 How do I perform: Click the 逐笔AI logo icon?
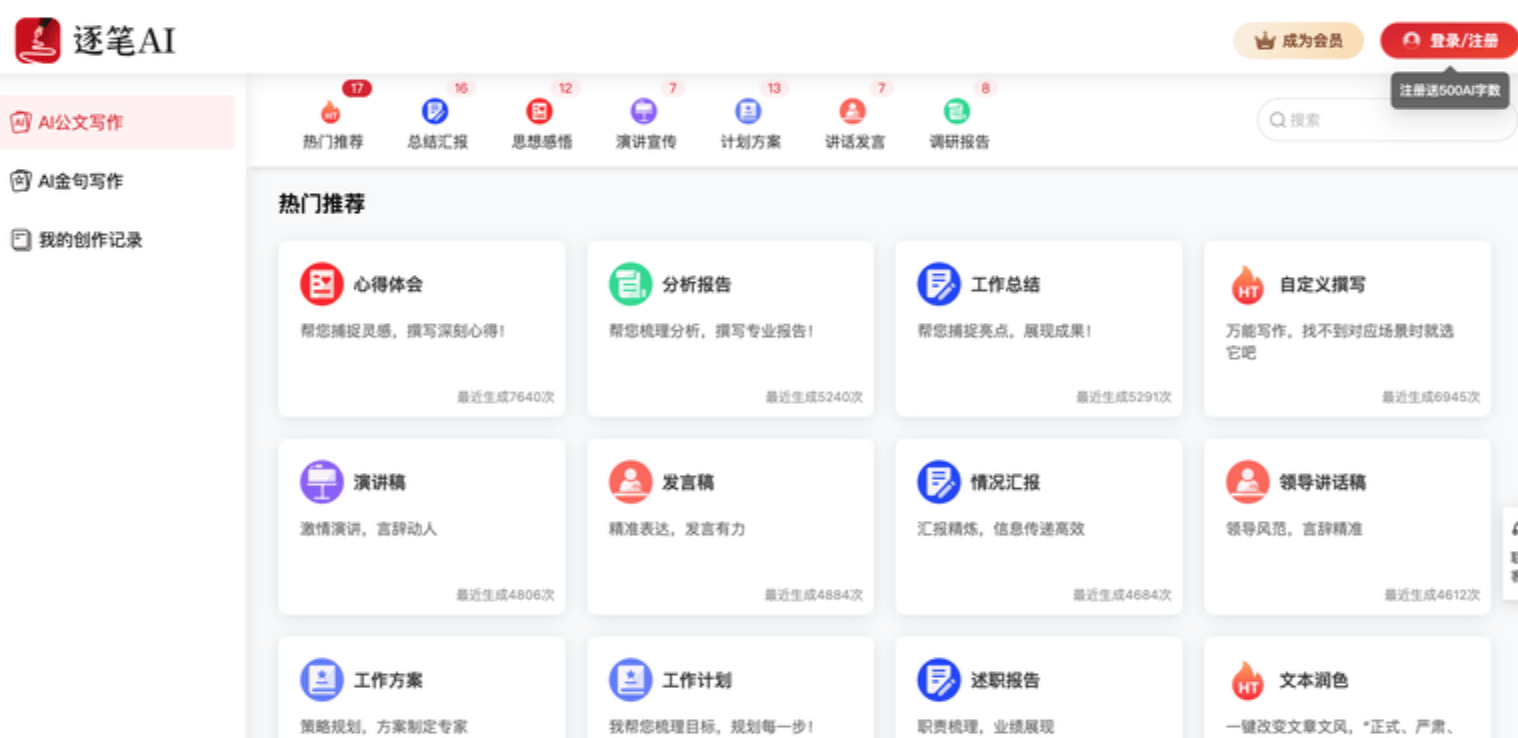(38, 40)
